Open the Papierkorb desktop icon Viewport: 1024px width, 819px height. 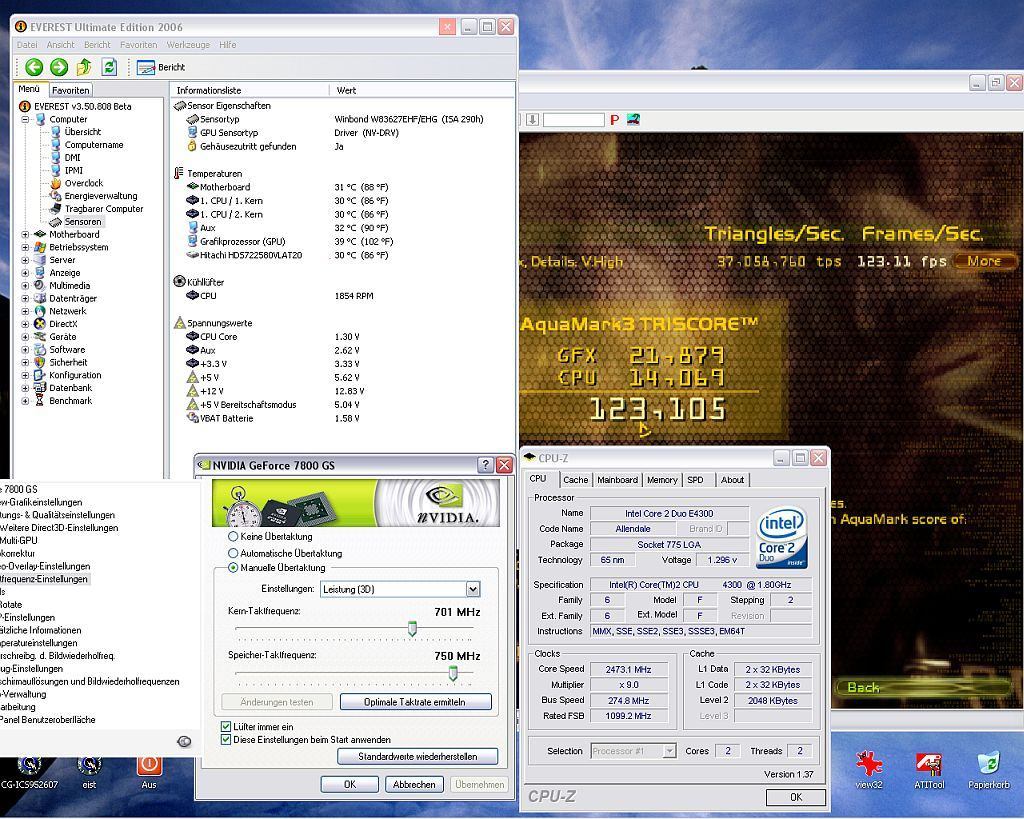coord(989,771)
